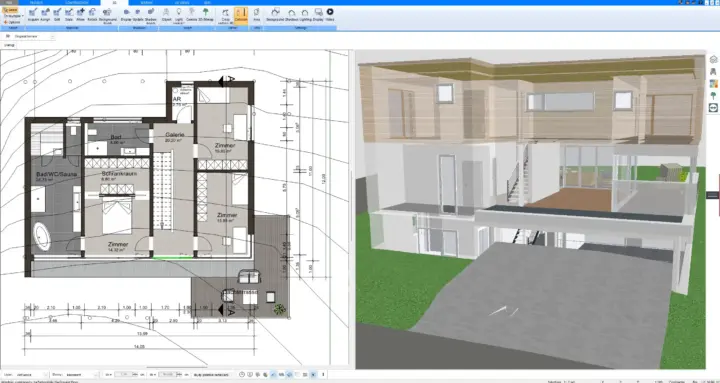720x383 pixels.
Task: Click the double-arrow icon in right sidebar
Action: click(713, 107)
